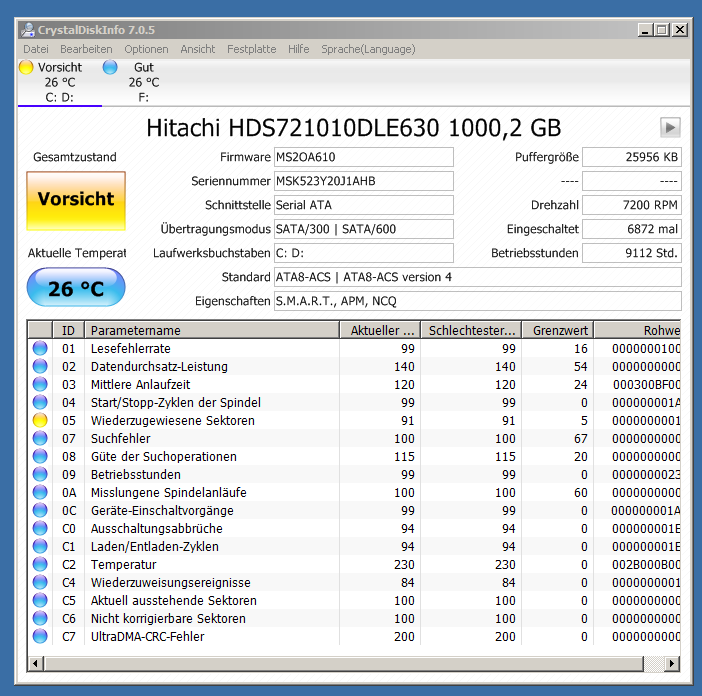
Task: Click blue status orb for Suchfehler
Action: point(40,438)
